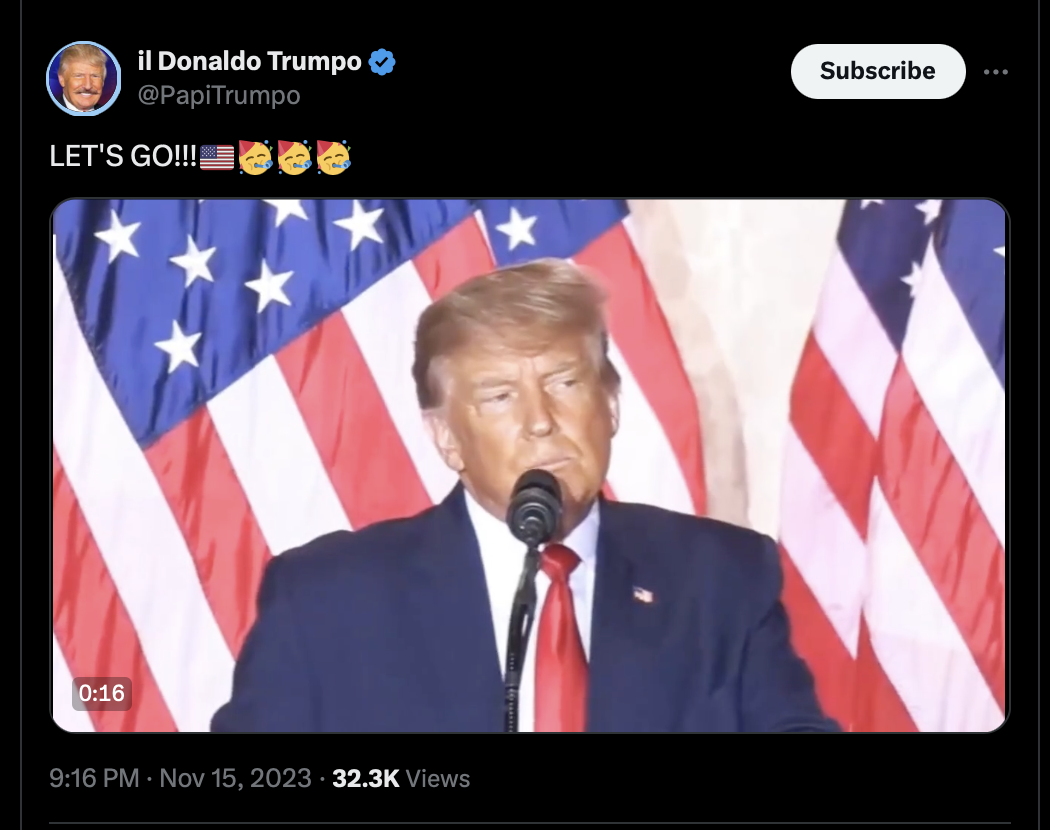Visit the @PapiTrumpo handle link
1050x830 pixels.
(219, 95)
